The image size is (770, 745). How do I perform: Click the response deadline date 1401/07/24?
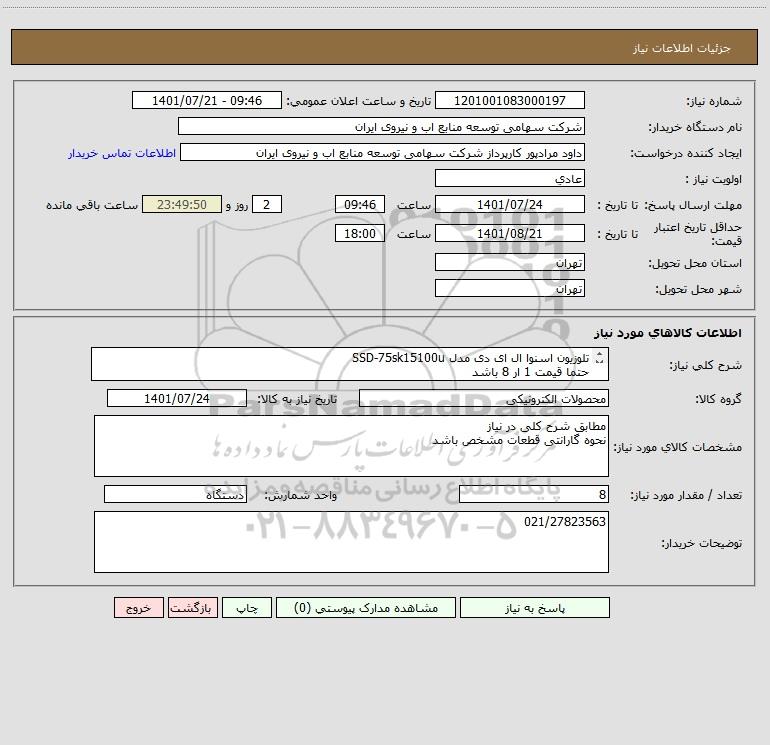click(x=510, y=205)
